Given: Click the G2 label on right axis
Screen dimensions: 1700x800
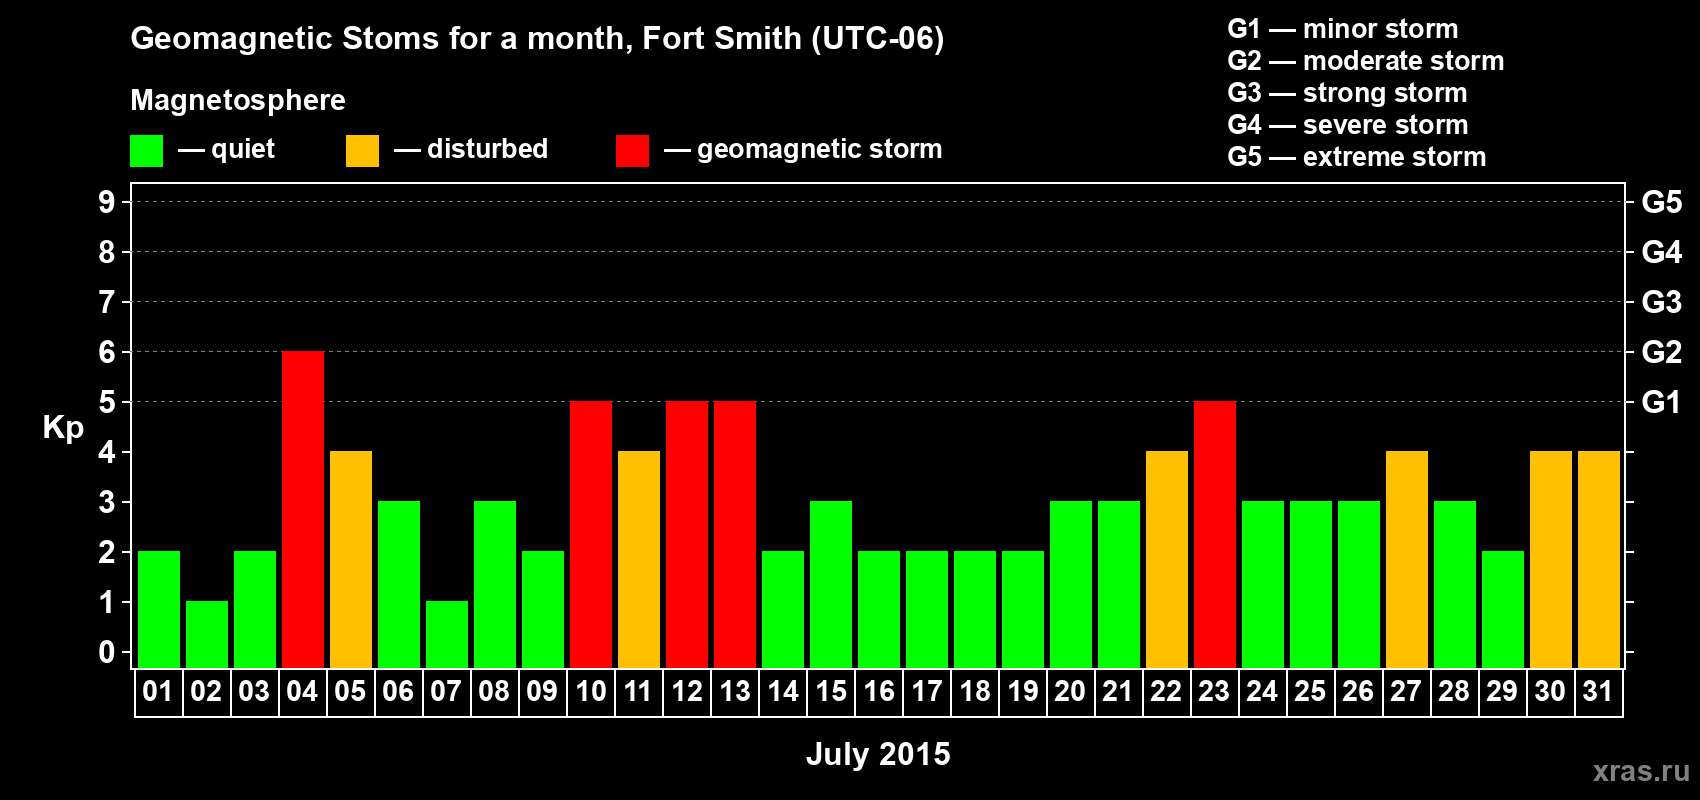Looking at the screenshot, I should (x=1662, y=352).
